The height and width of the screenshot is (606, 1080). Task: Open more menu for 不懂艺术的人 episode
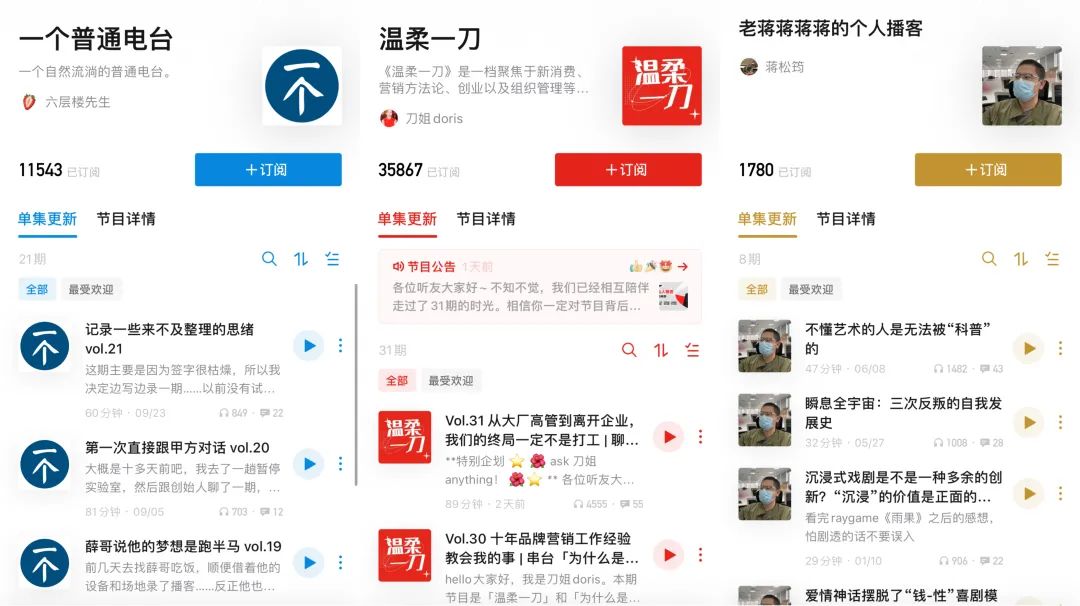tap(1060, 348)
